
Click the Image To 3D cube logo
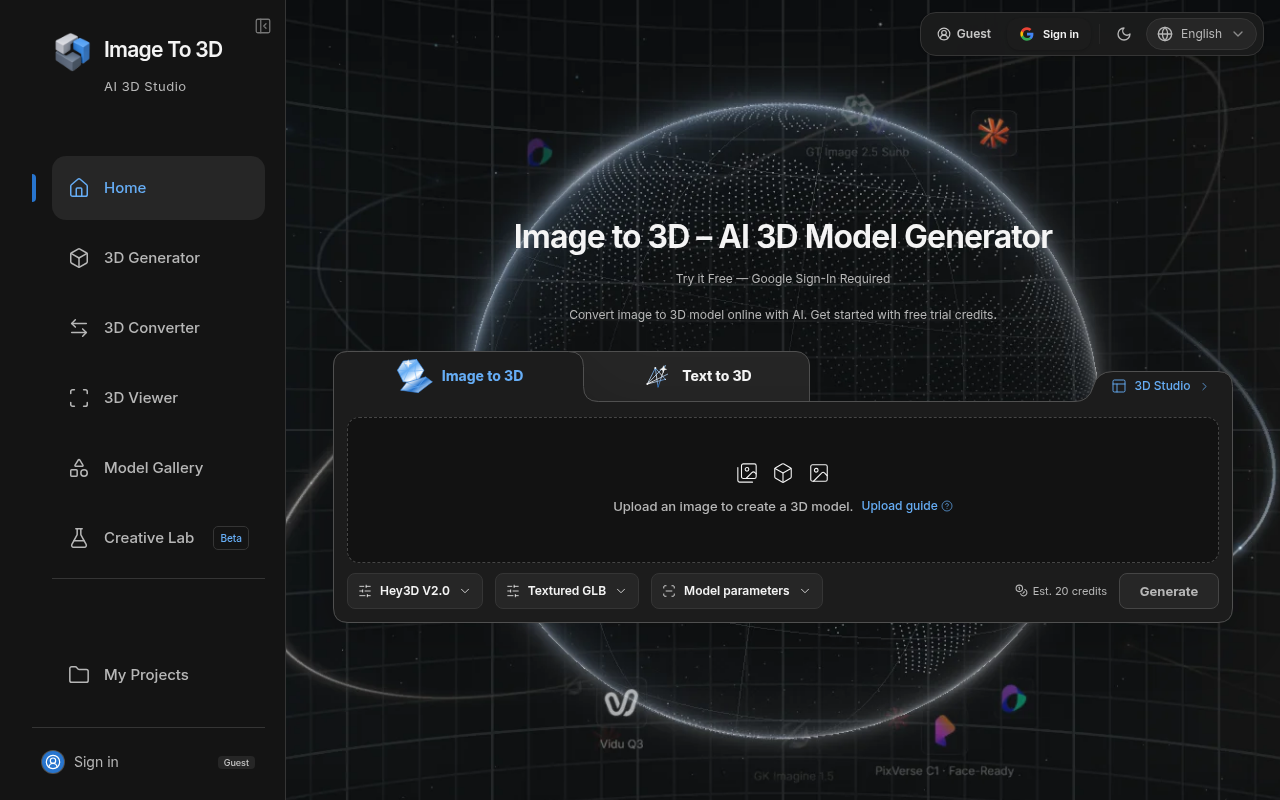72,52
